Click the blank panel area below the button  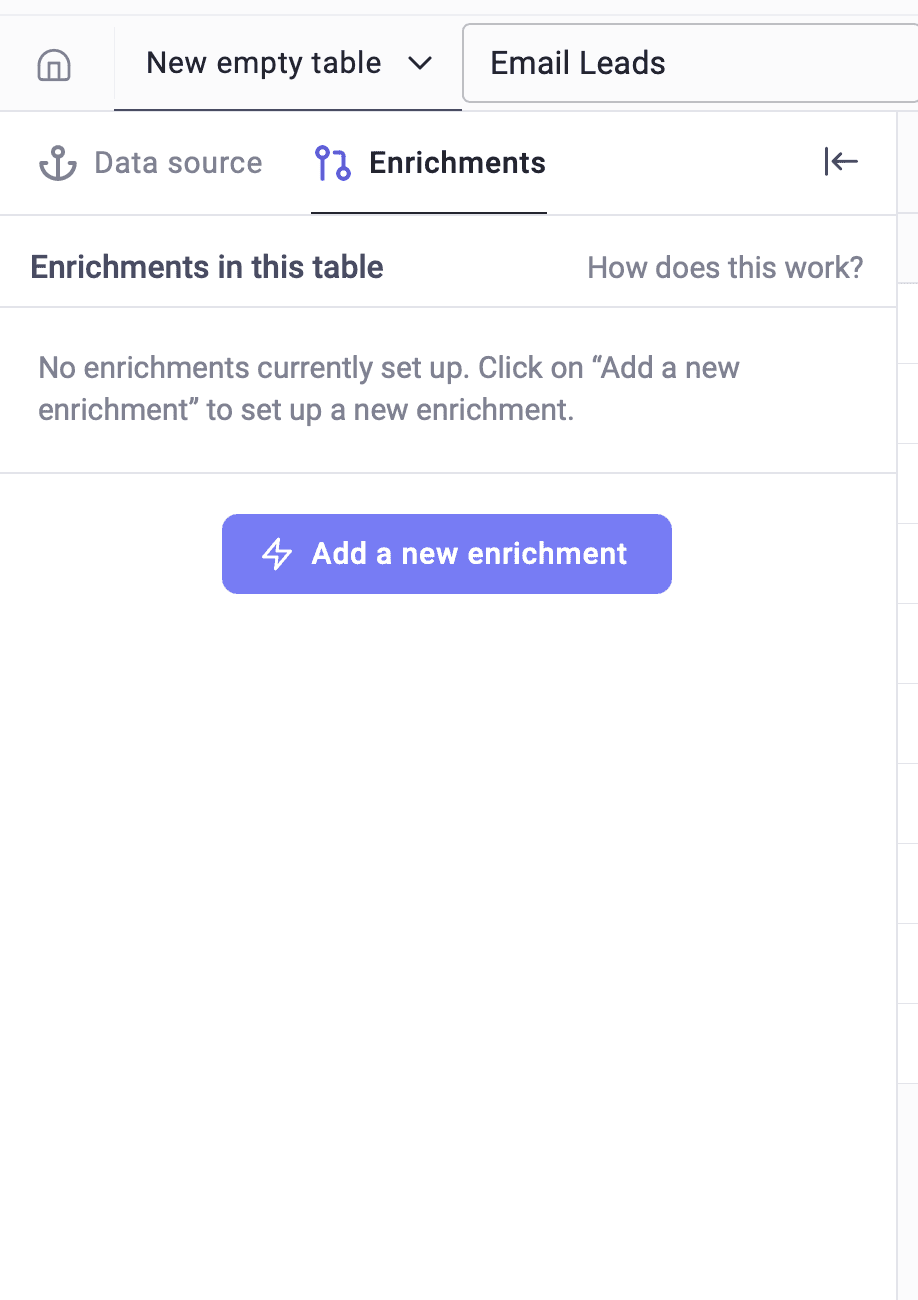point(446,900)
